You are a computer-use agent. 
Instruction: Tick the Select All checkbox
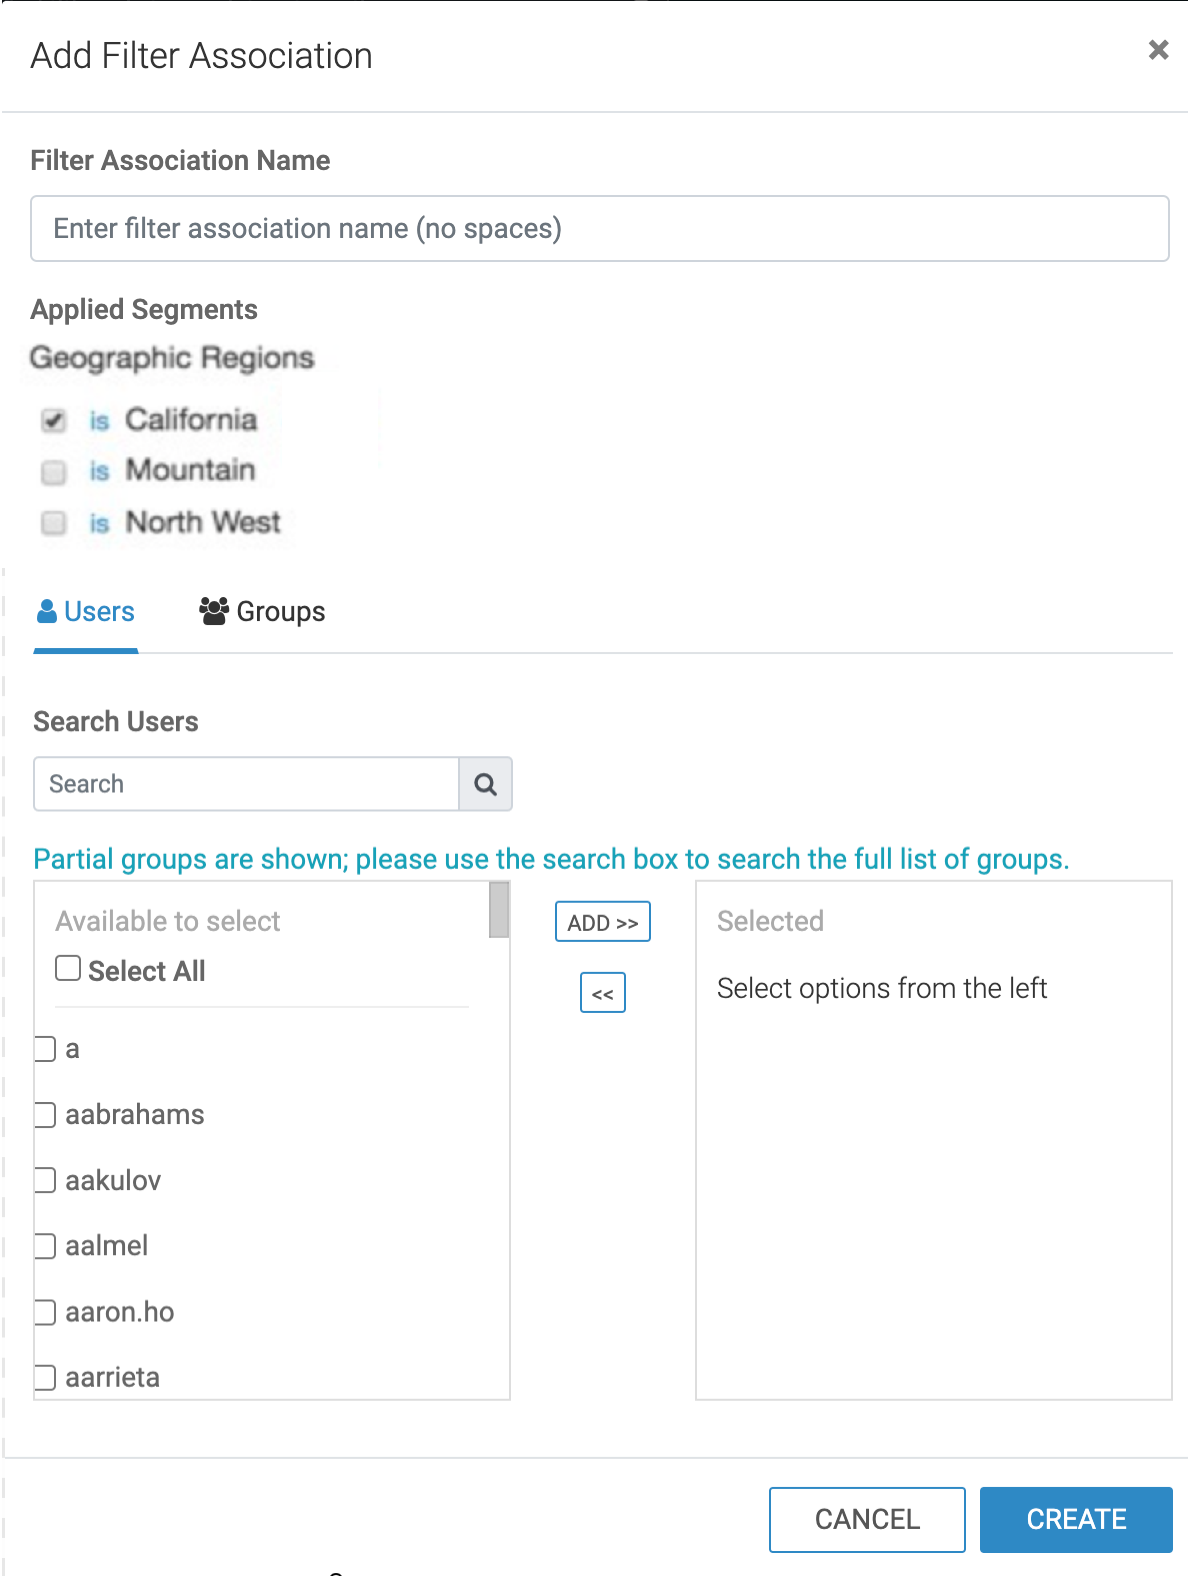point(68,968)
